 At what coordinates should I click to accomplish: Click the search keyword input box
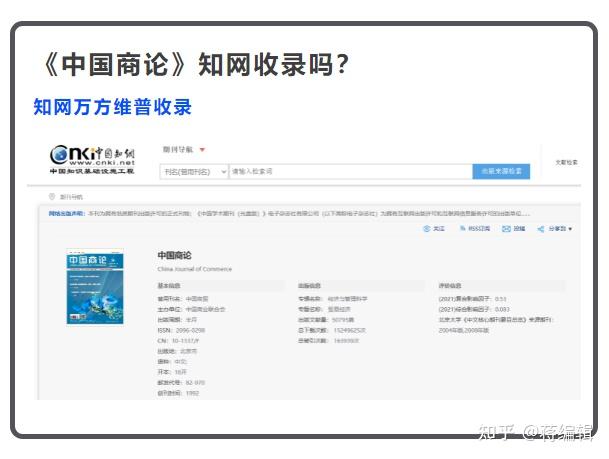point(351,172)
